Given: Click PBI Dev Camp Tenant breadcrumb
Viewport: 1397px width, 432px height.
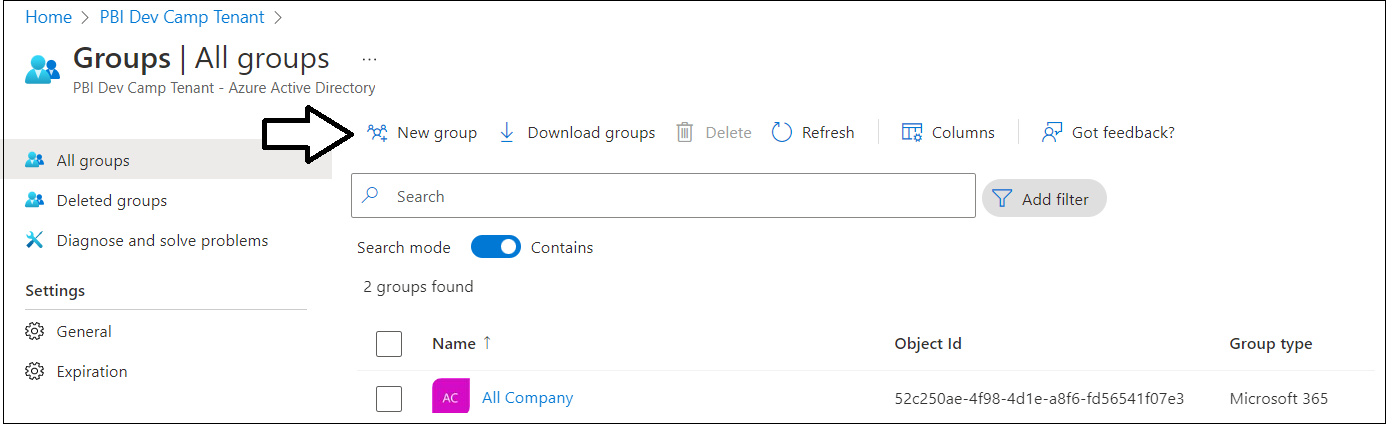Looking at the screenshot, I should (182, 17).
